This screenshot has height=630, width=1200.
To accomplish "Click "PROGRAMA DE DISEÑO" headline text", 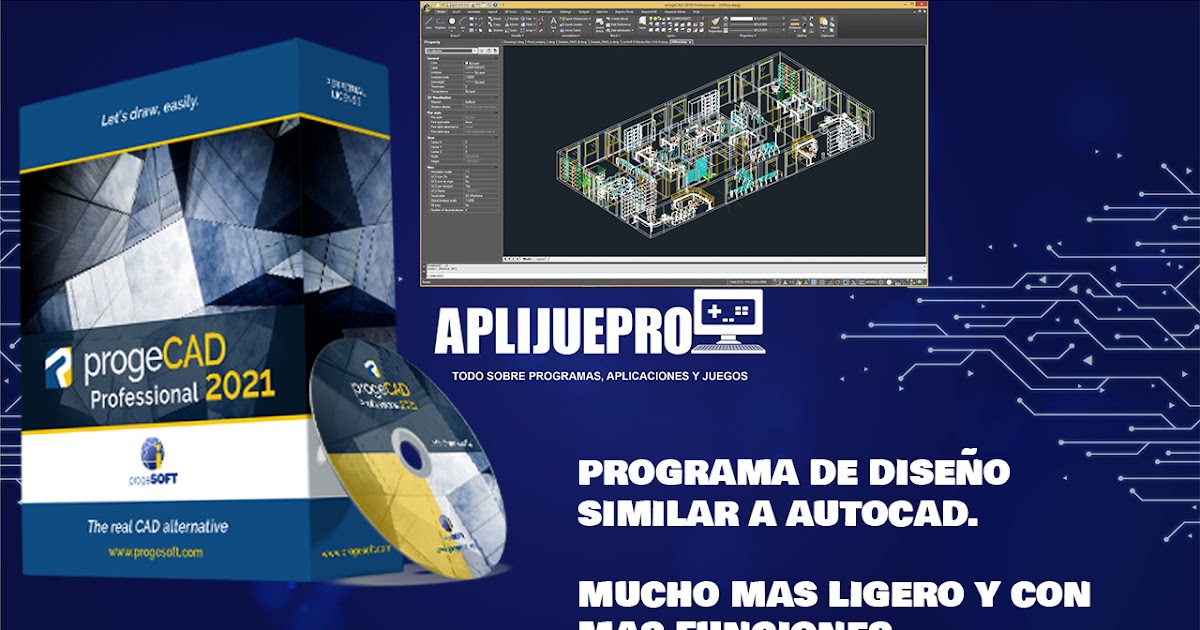I will coord(795,471).
